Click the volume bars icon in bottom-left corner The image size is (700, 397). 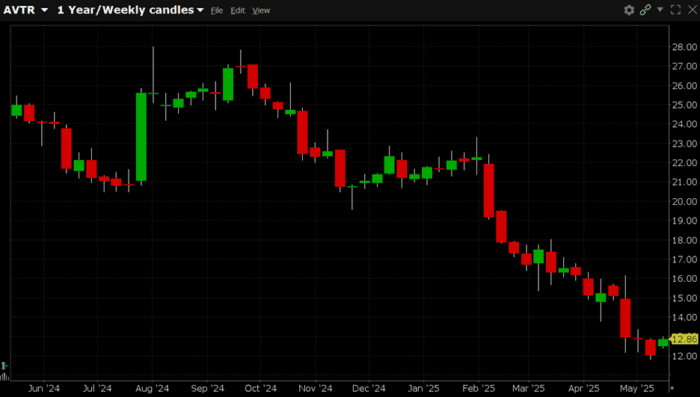[4, 376]
